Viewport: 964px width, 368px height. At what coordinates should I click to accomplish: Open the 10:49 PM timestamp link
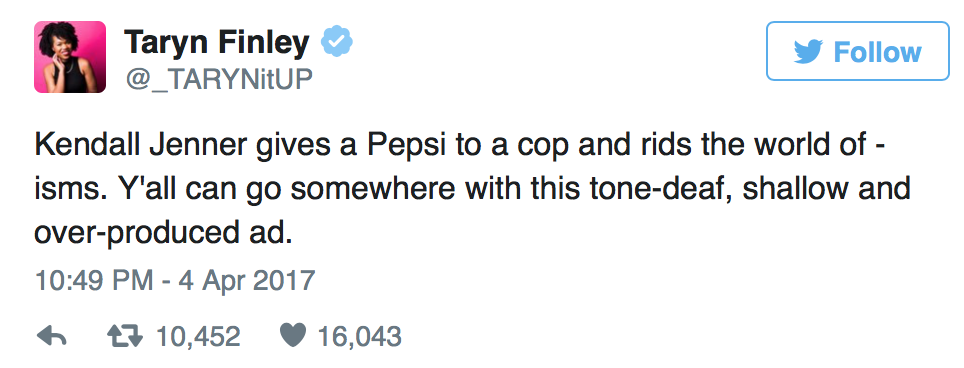pyautogui.click(x=92, y=281)
